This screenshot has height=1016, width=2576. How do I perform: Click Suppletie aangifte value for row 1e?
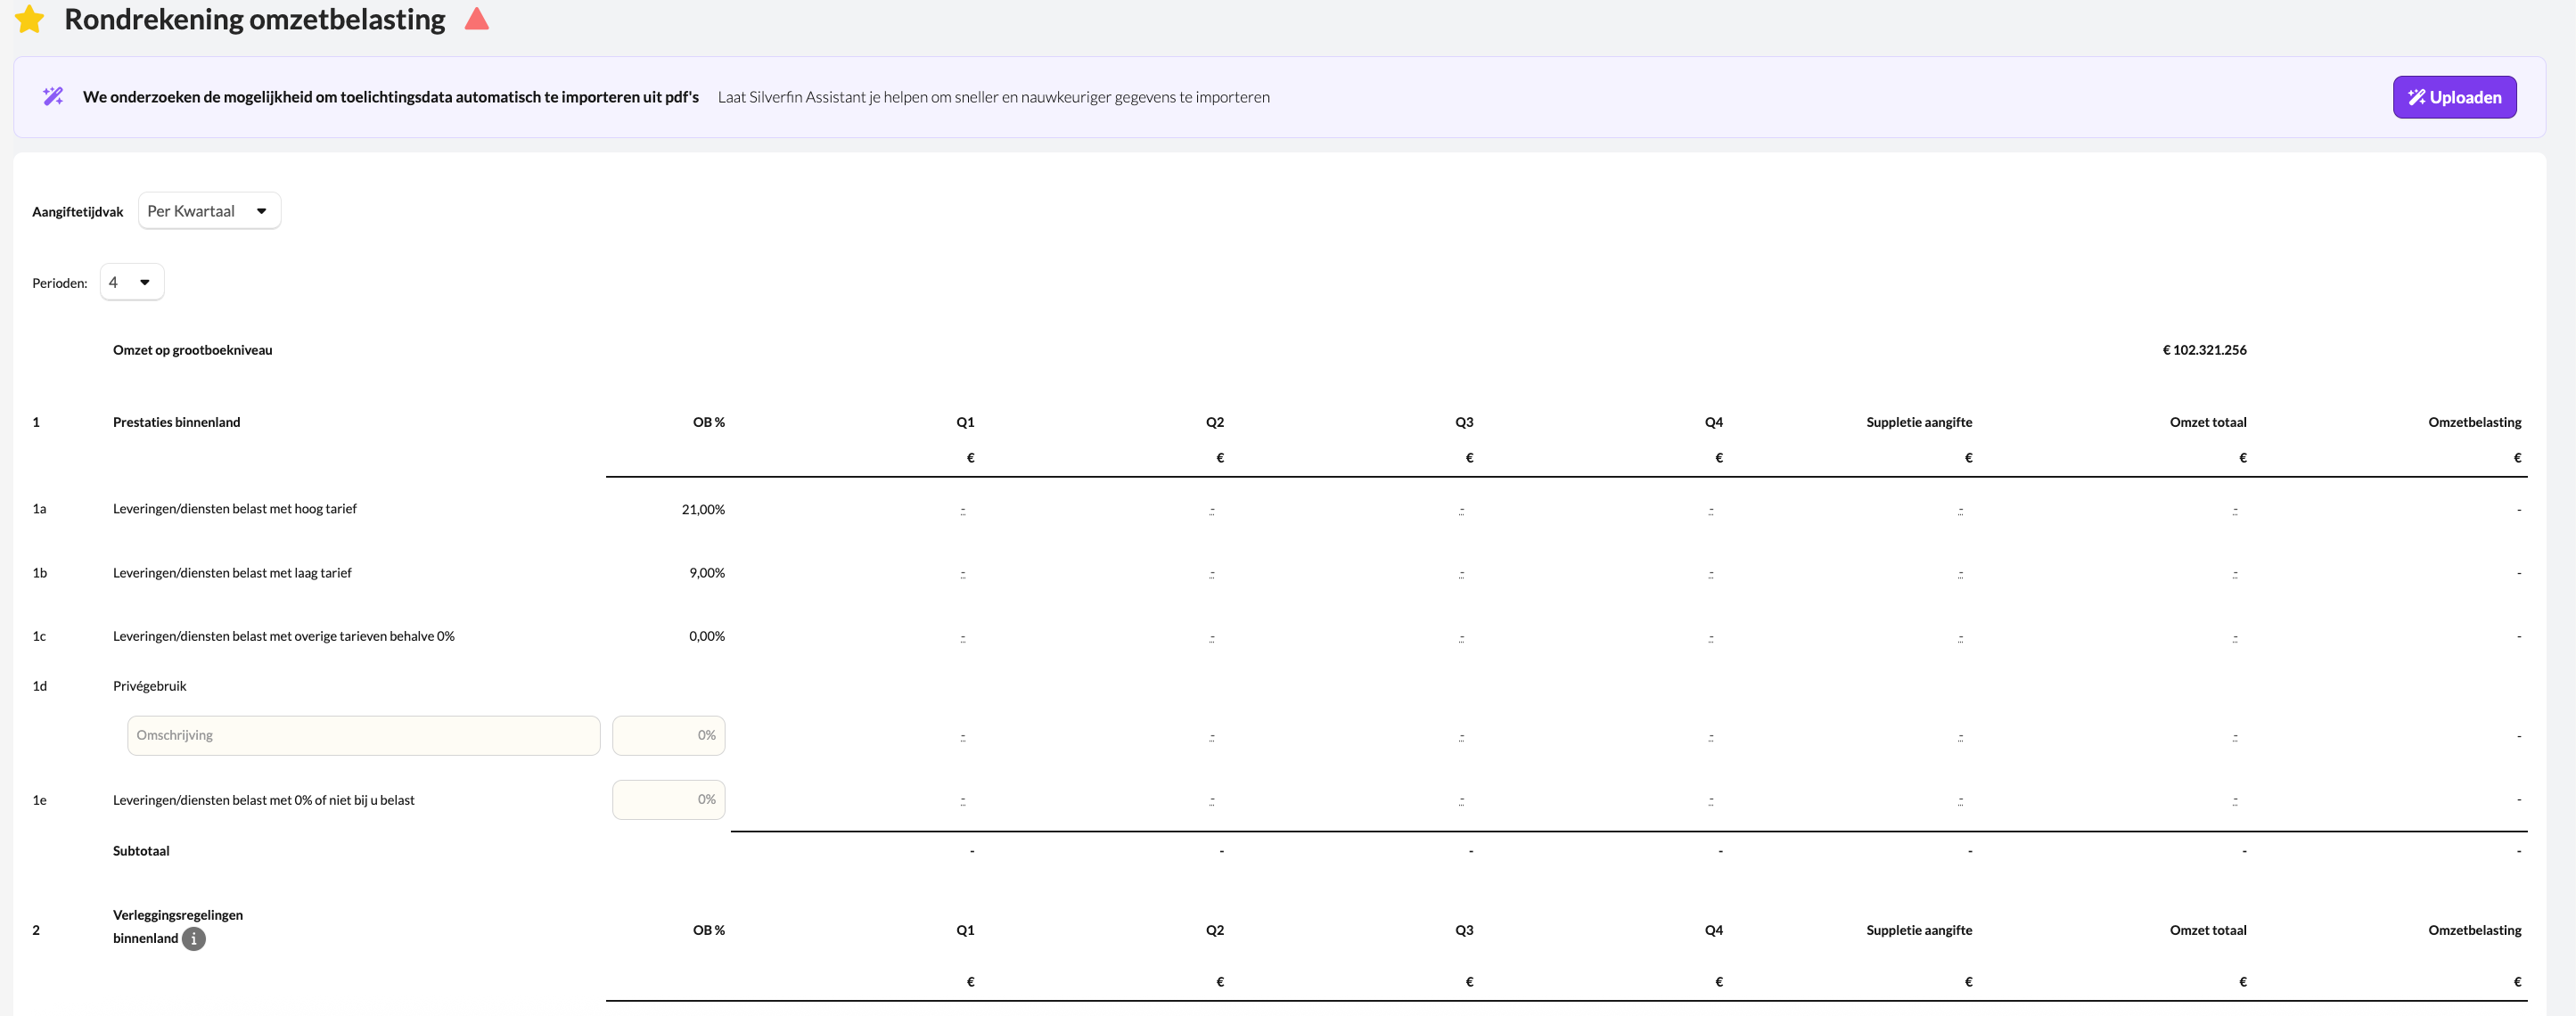pos(1961,801)
